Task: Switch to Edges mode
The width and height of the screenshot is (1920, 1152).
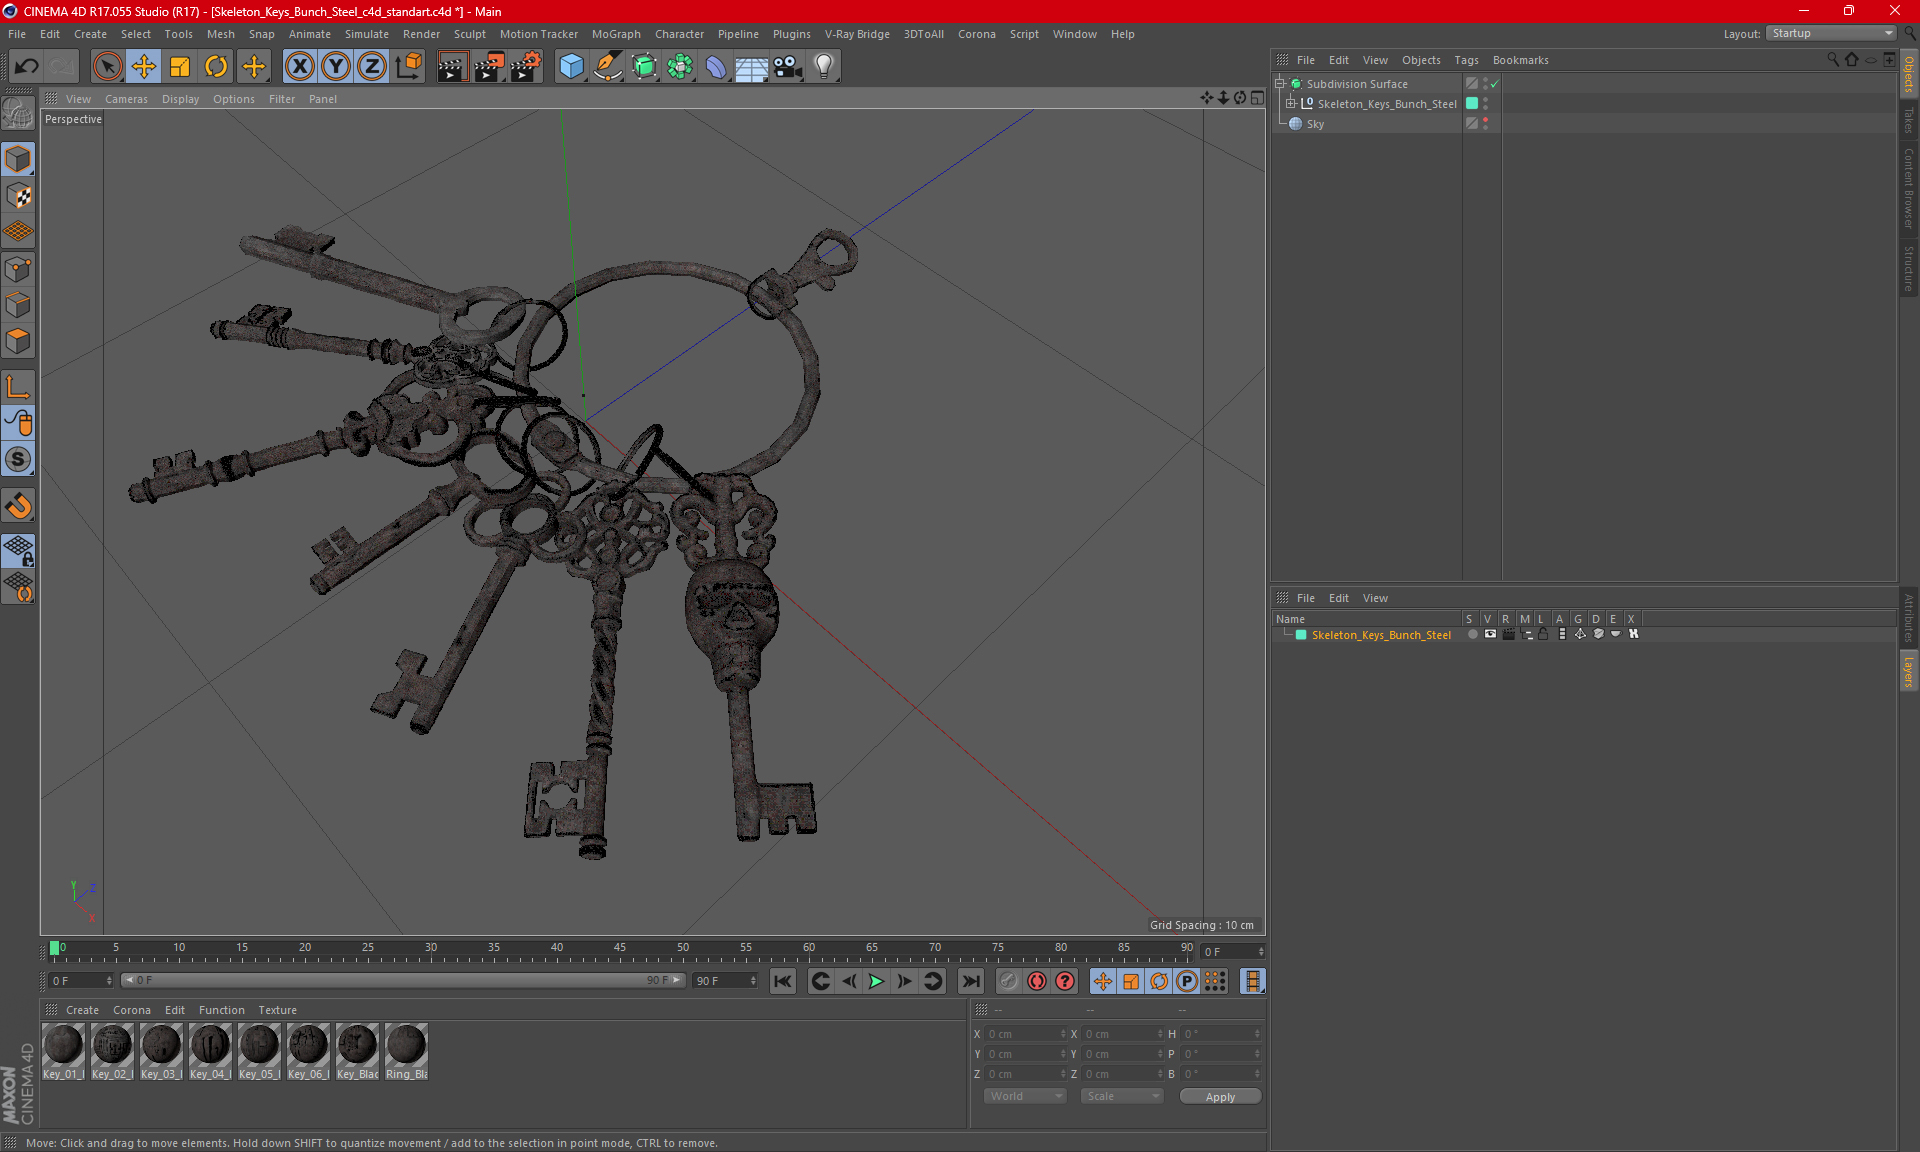Action: point(18,305)
